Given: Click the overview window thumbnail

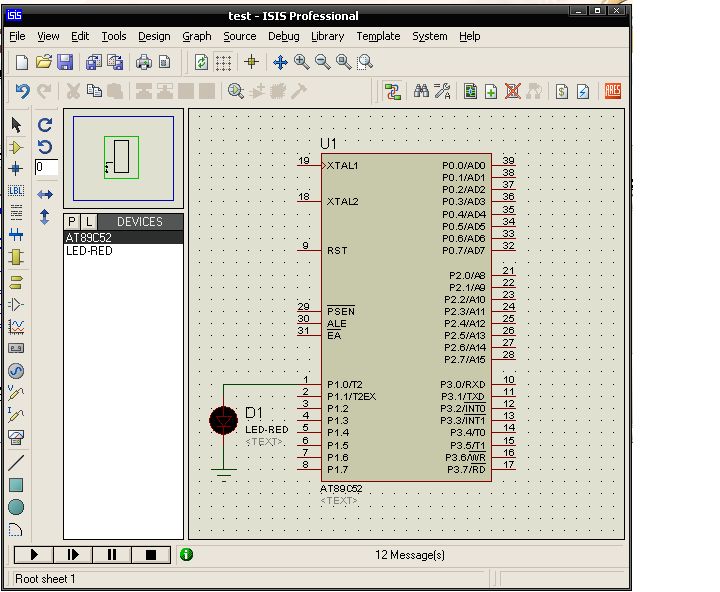Looking at the screenshot, I should tap(123, 158).
